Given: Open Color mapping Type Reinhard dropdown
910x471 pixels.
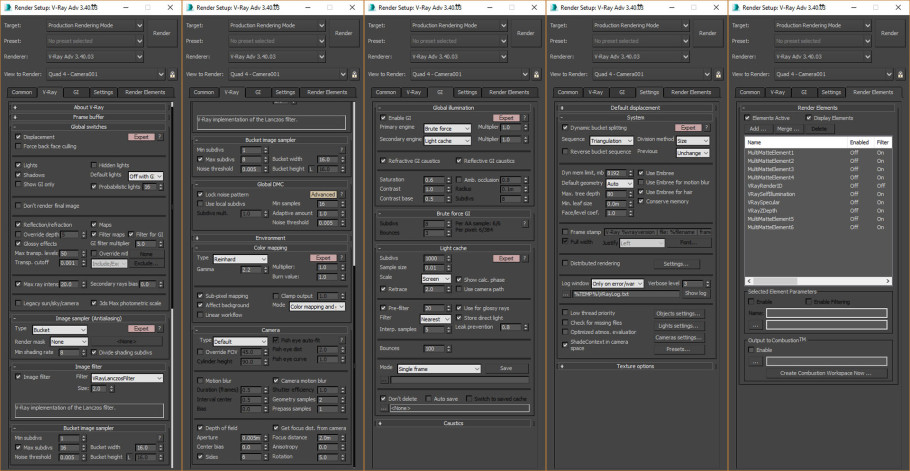Looking at the screenshot, I should (x=240, y=259).
